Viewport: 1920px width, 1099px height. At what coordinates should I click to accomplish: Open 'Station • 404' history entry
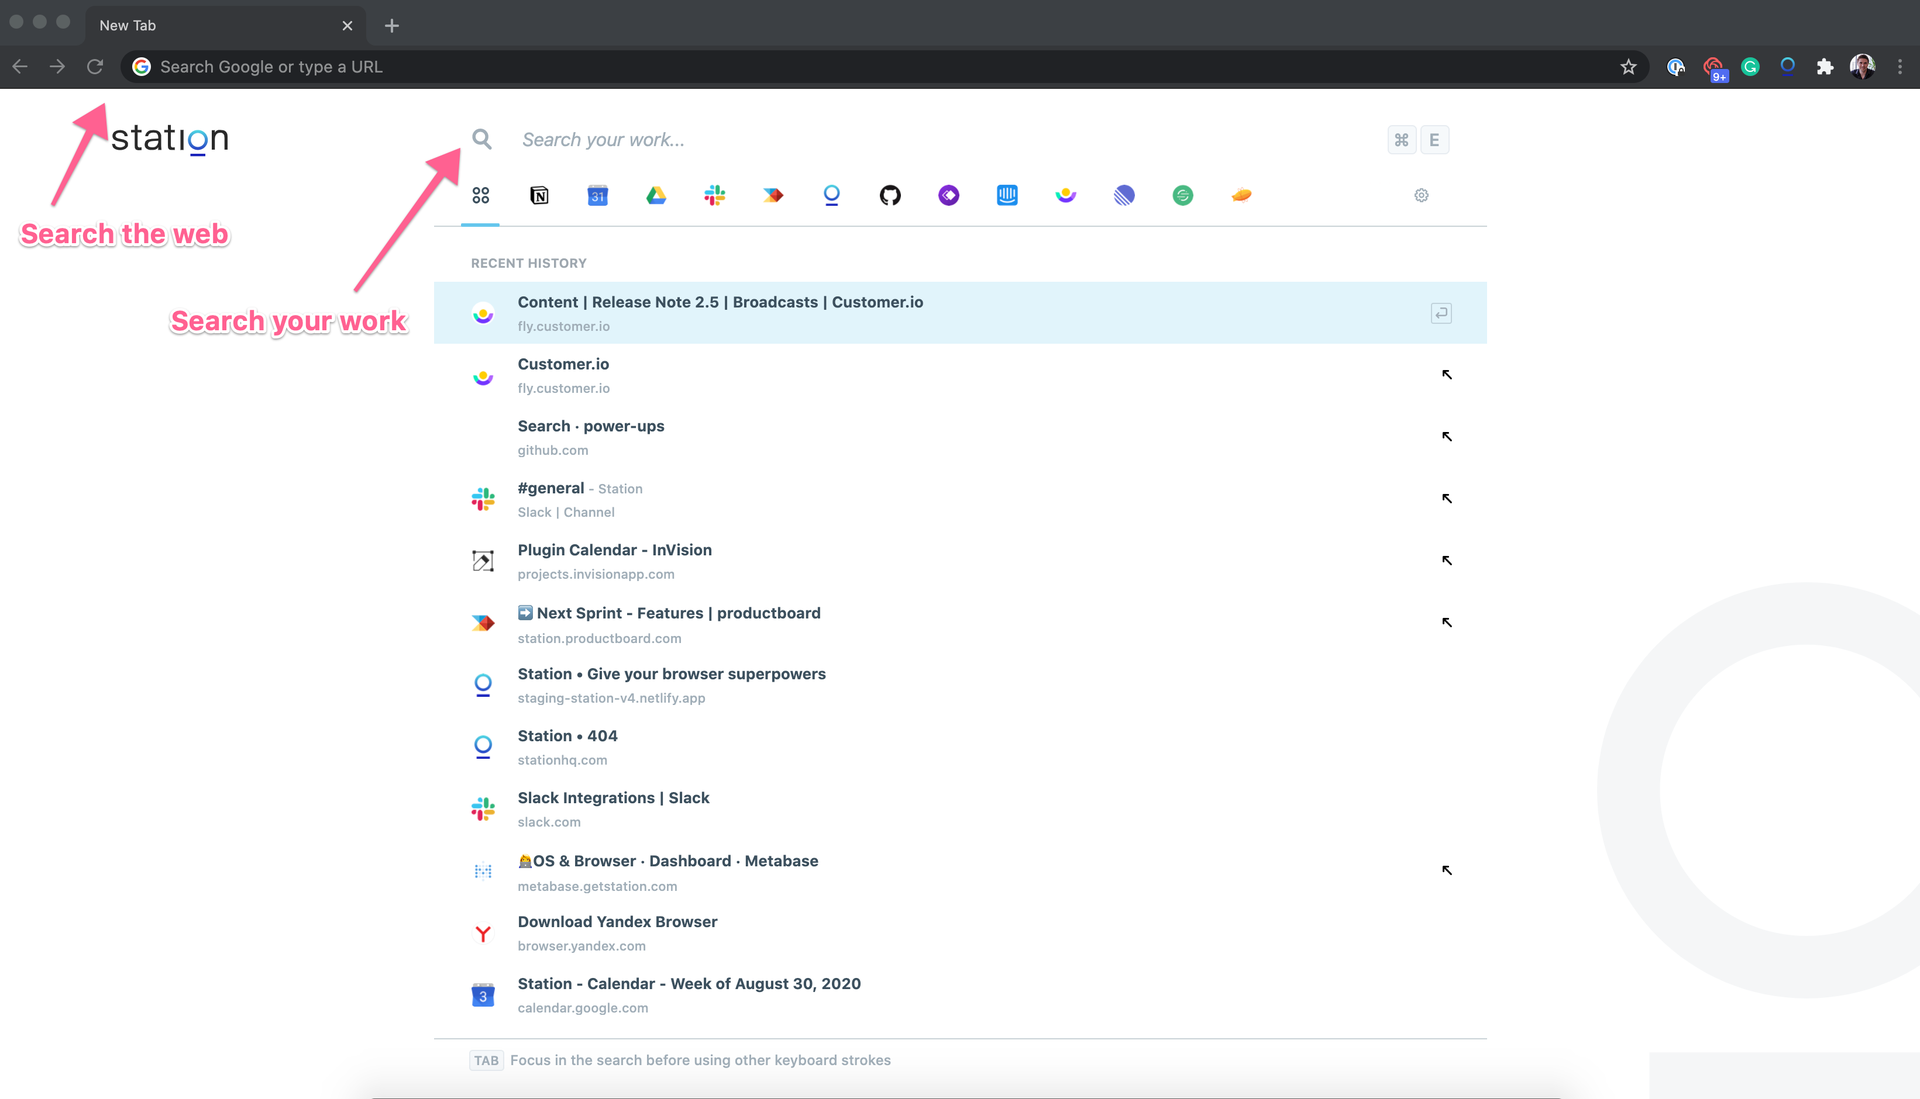click(960, 747)
